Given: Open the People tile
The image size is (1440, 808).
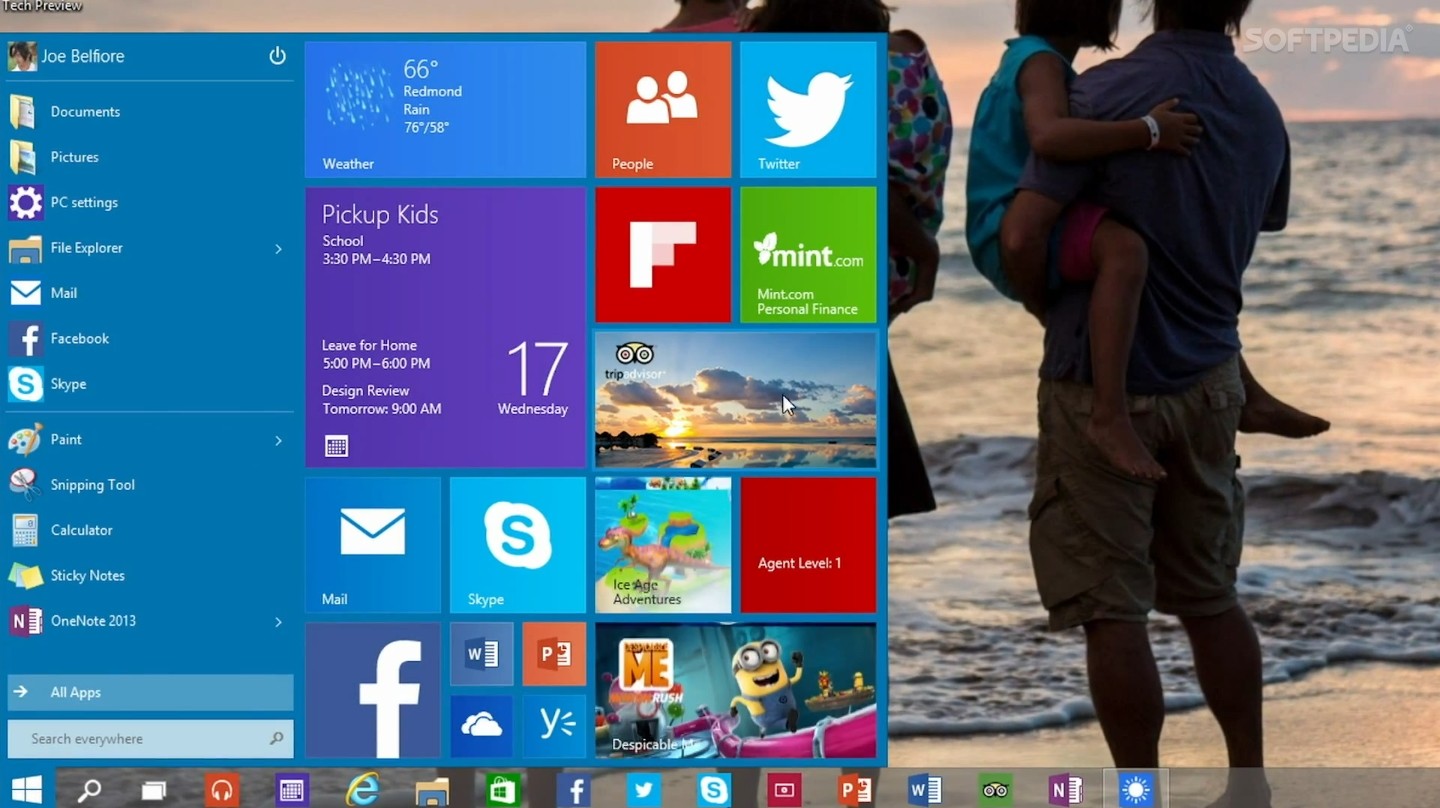Looking at the screenshot, I should pos(663,110).
